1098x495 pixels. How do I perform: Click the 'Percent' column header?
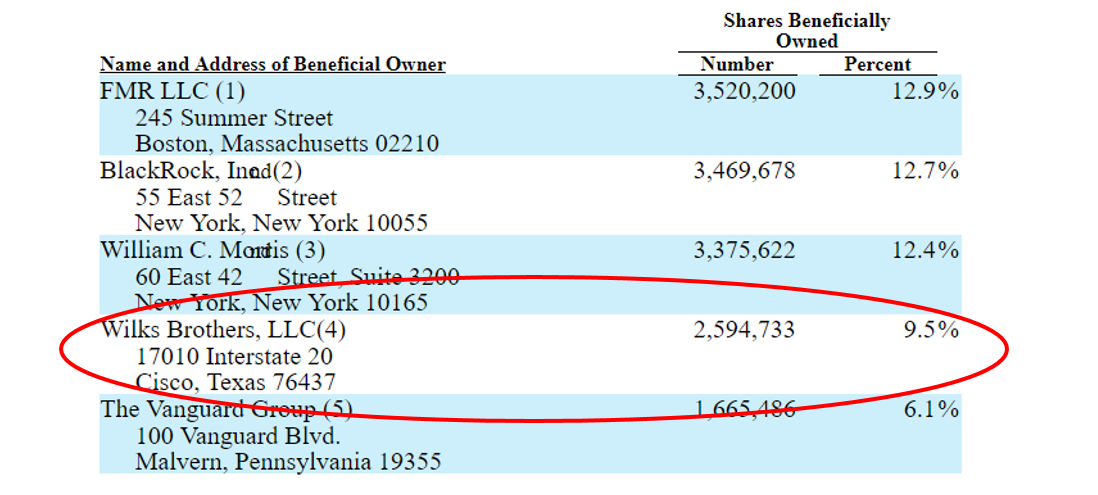[x=877, y=64]
